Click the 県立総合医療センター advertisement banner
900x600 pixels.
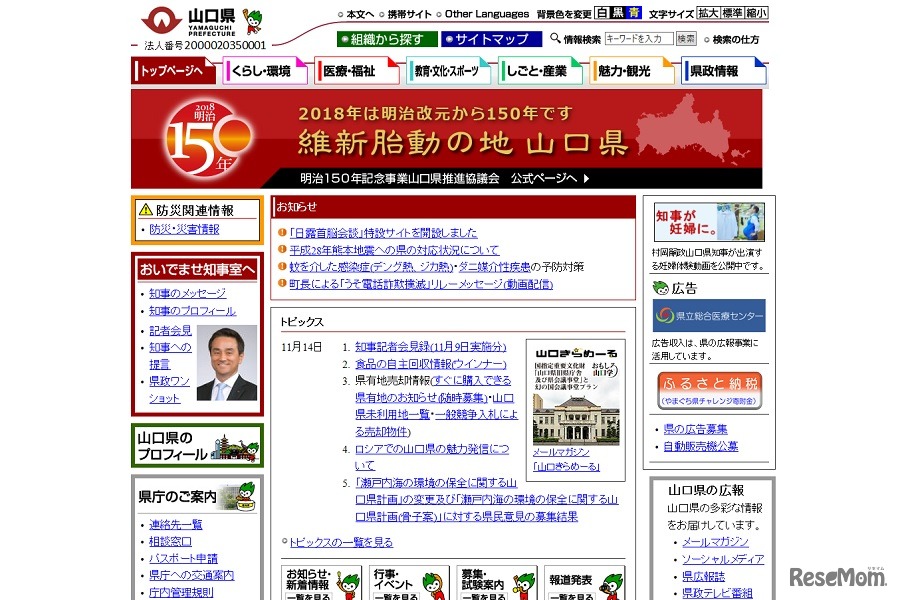point(709,315)
